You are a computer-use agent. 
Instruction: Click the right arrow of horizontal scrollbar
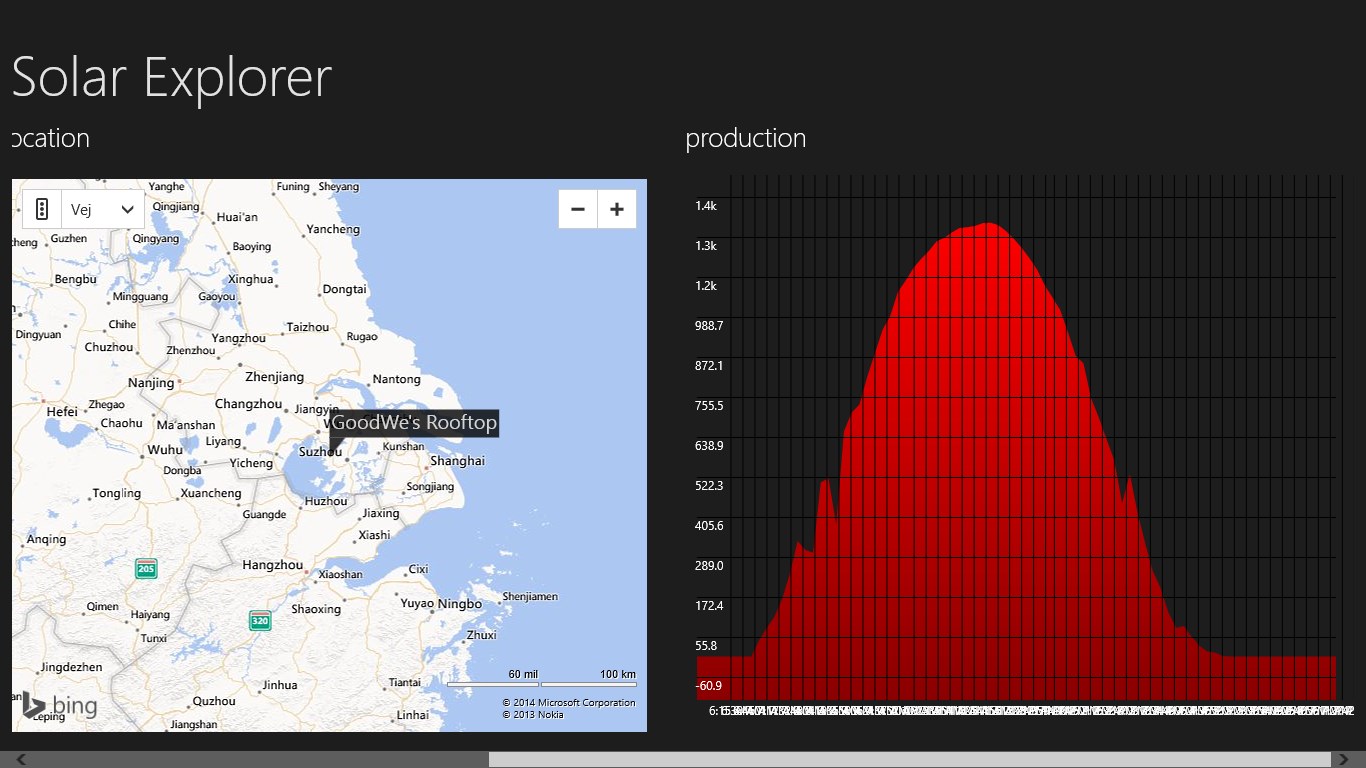(x=1347, y=760)
